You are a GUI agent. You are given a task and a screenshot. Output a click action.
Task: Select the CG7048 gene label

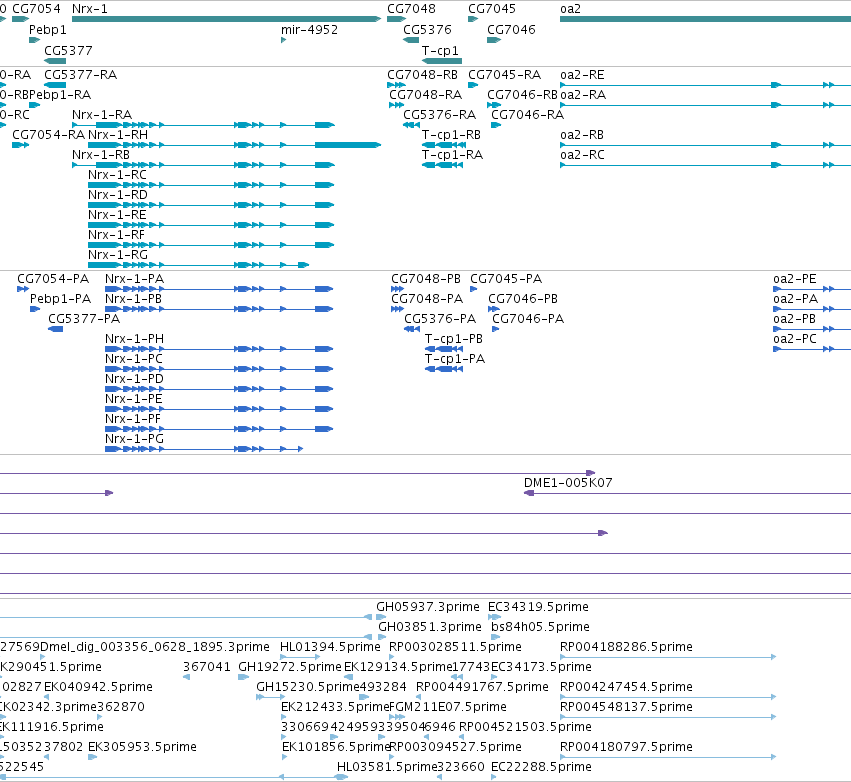[x=411, y=9]
